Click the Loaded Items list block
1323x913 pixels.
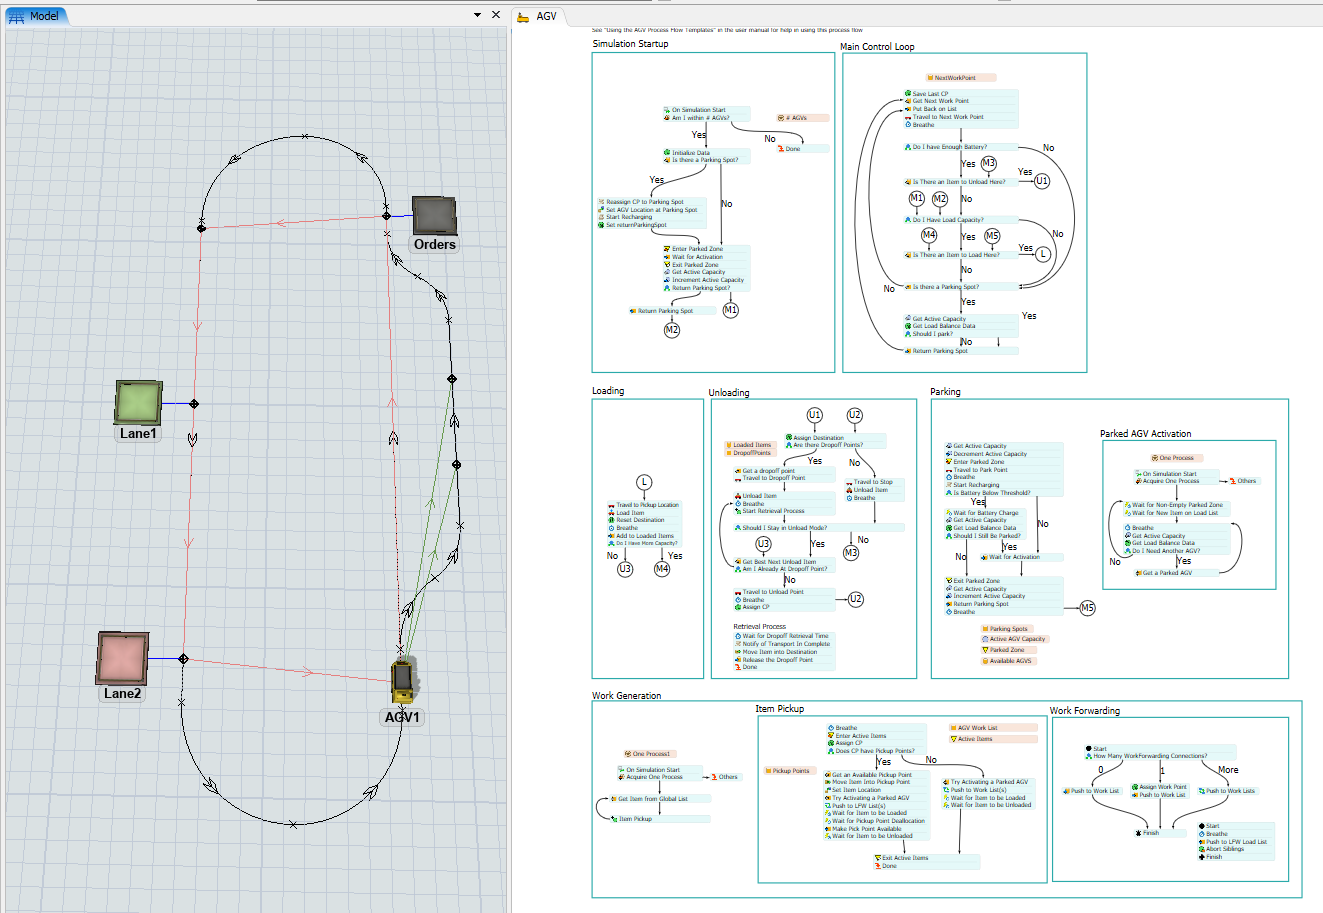pos(751,445)
